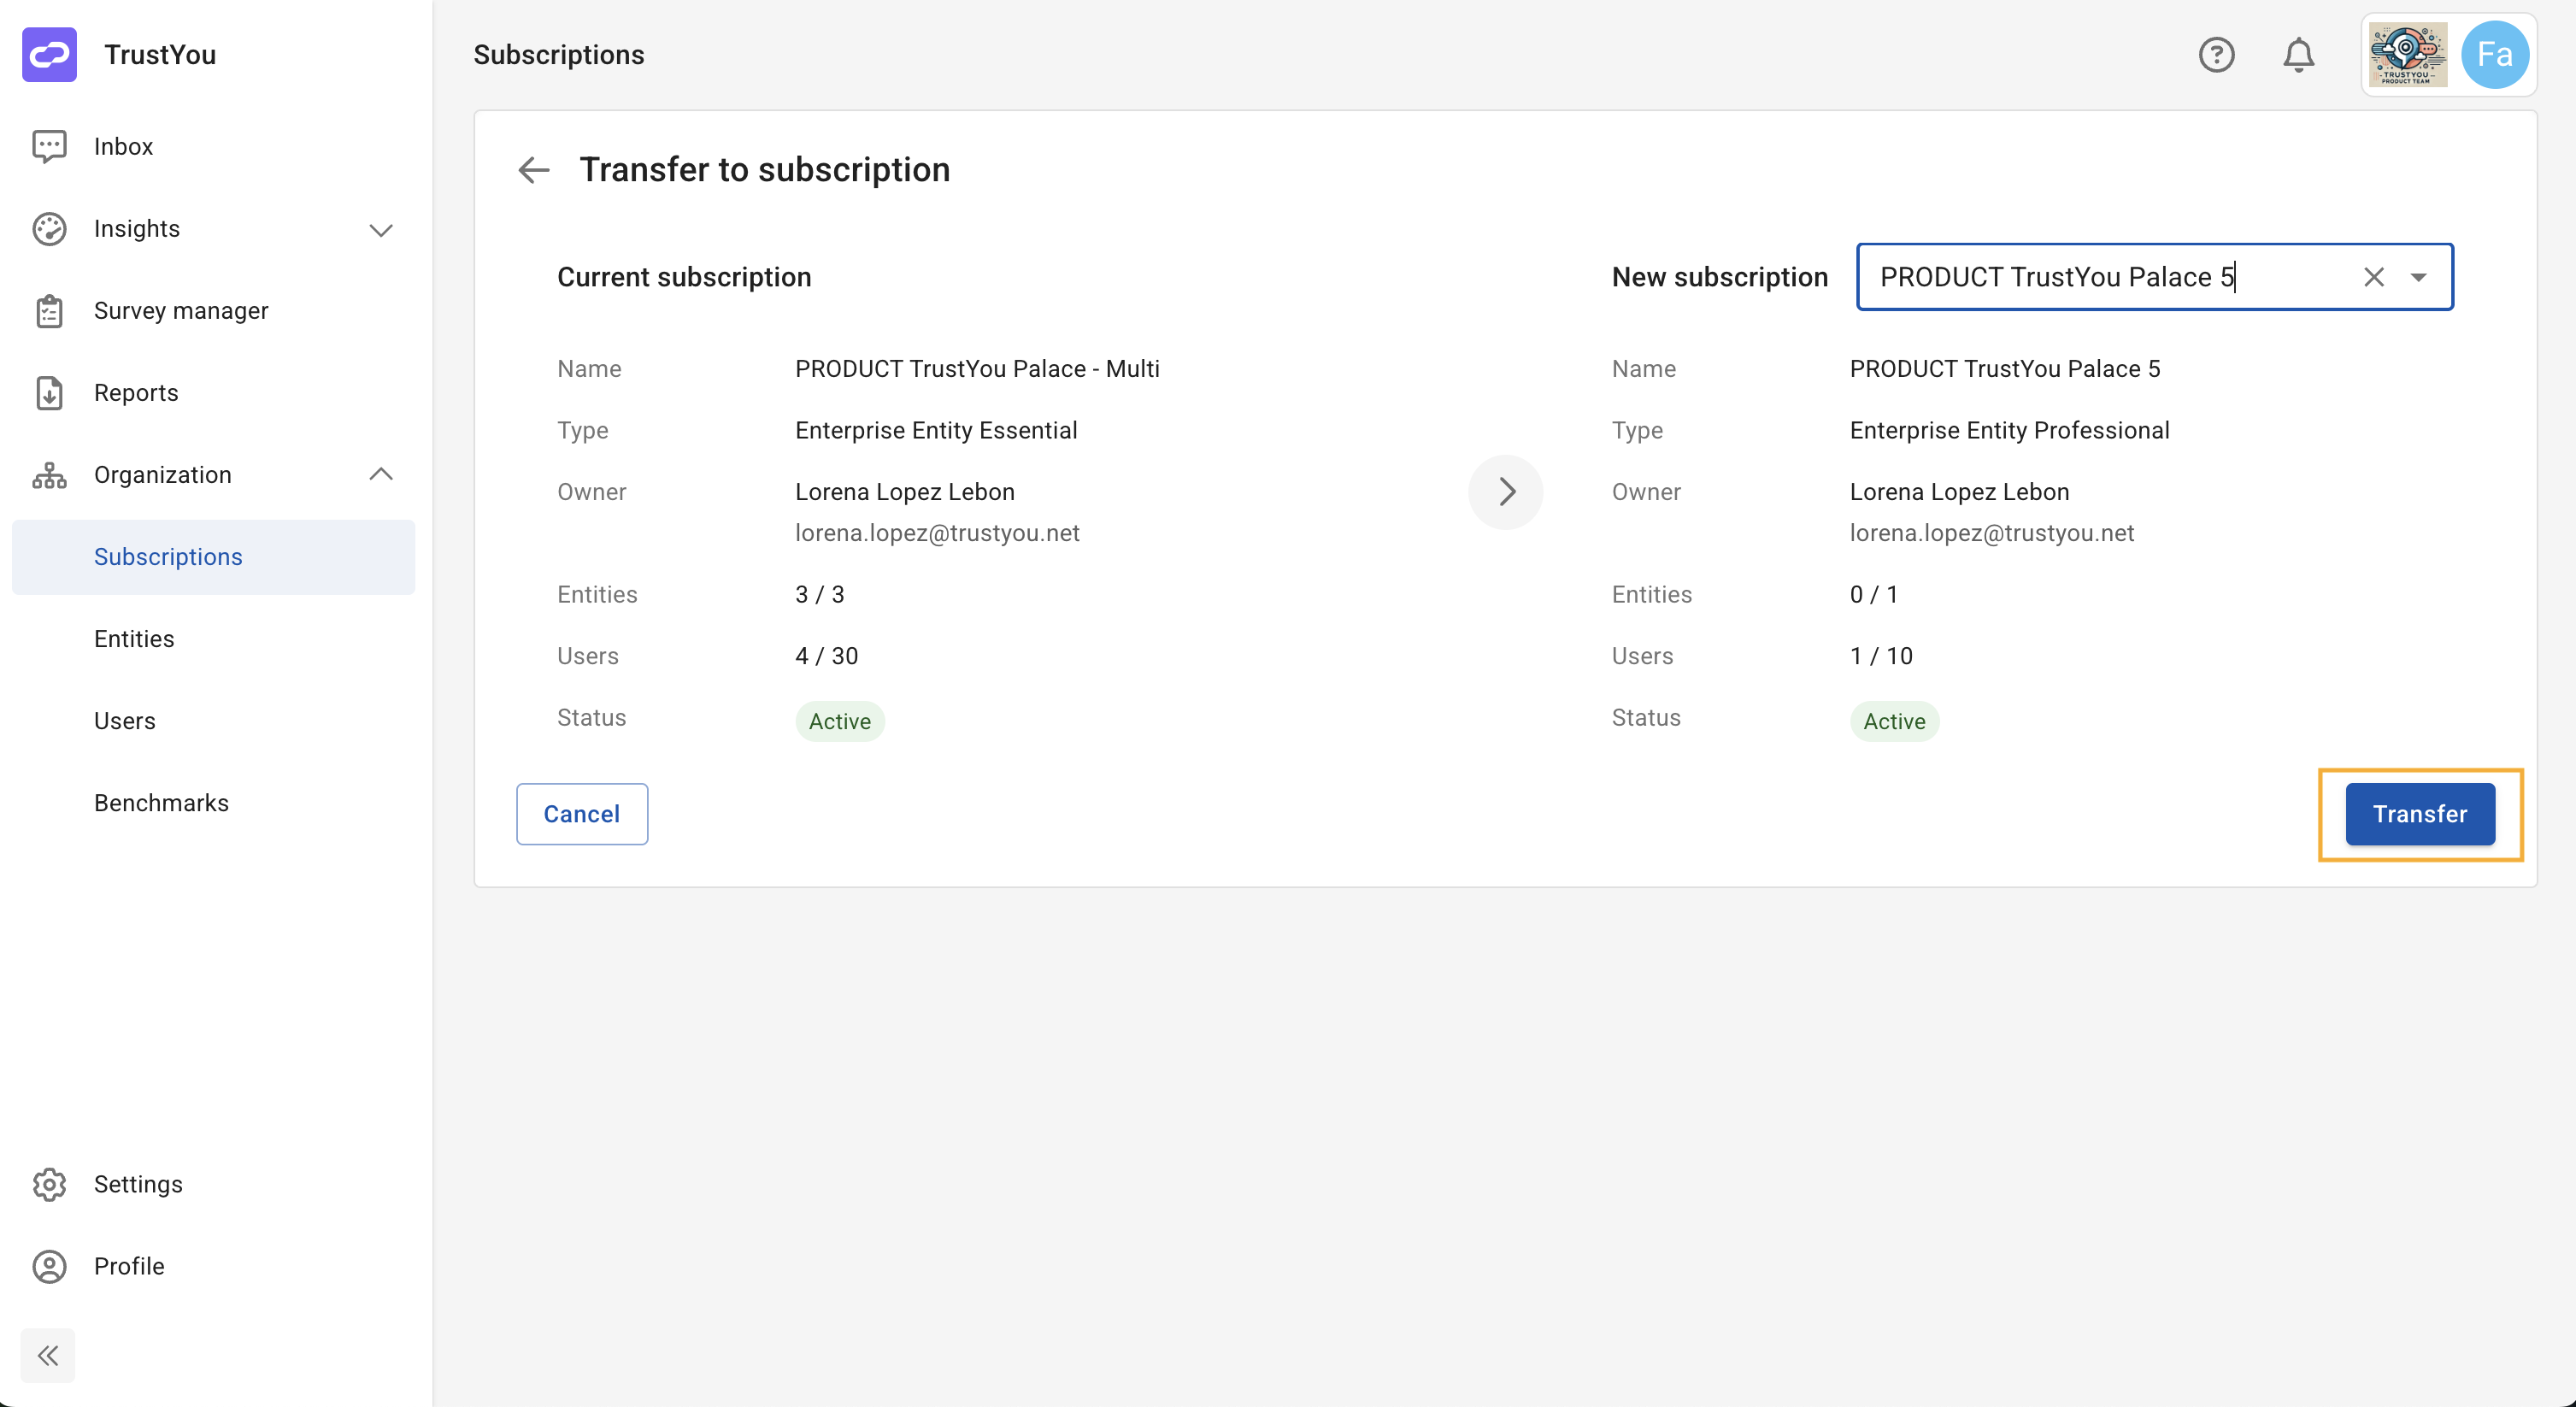Click Enterprise Entity Professional type value

[x=2009, y=430]
